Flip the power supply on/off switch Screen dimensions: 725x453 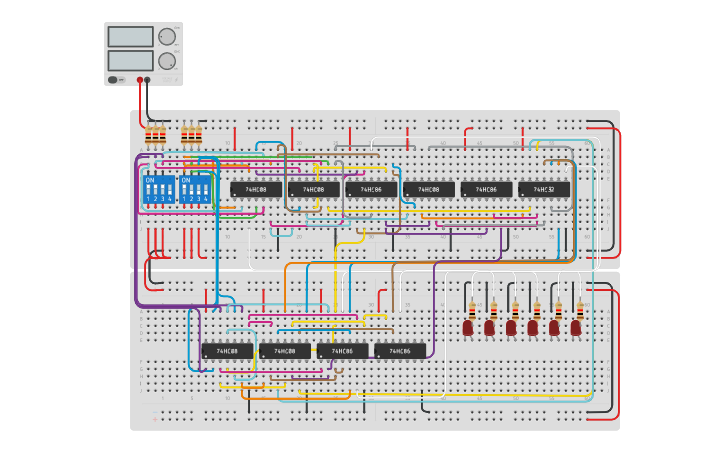pyautogui.click(x=113, y=79)
